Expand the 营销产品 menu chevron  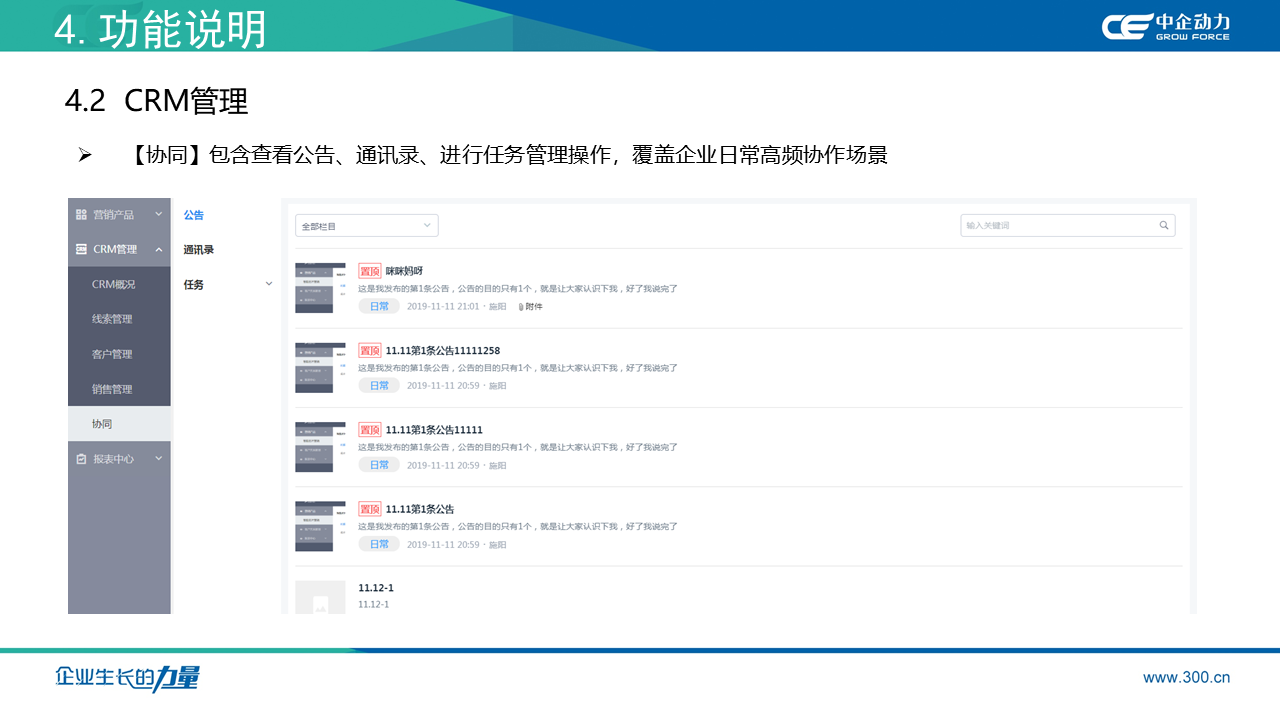tap(158, 214)
